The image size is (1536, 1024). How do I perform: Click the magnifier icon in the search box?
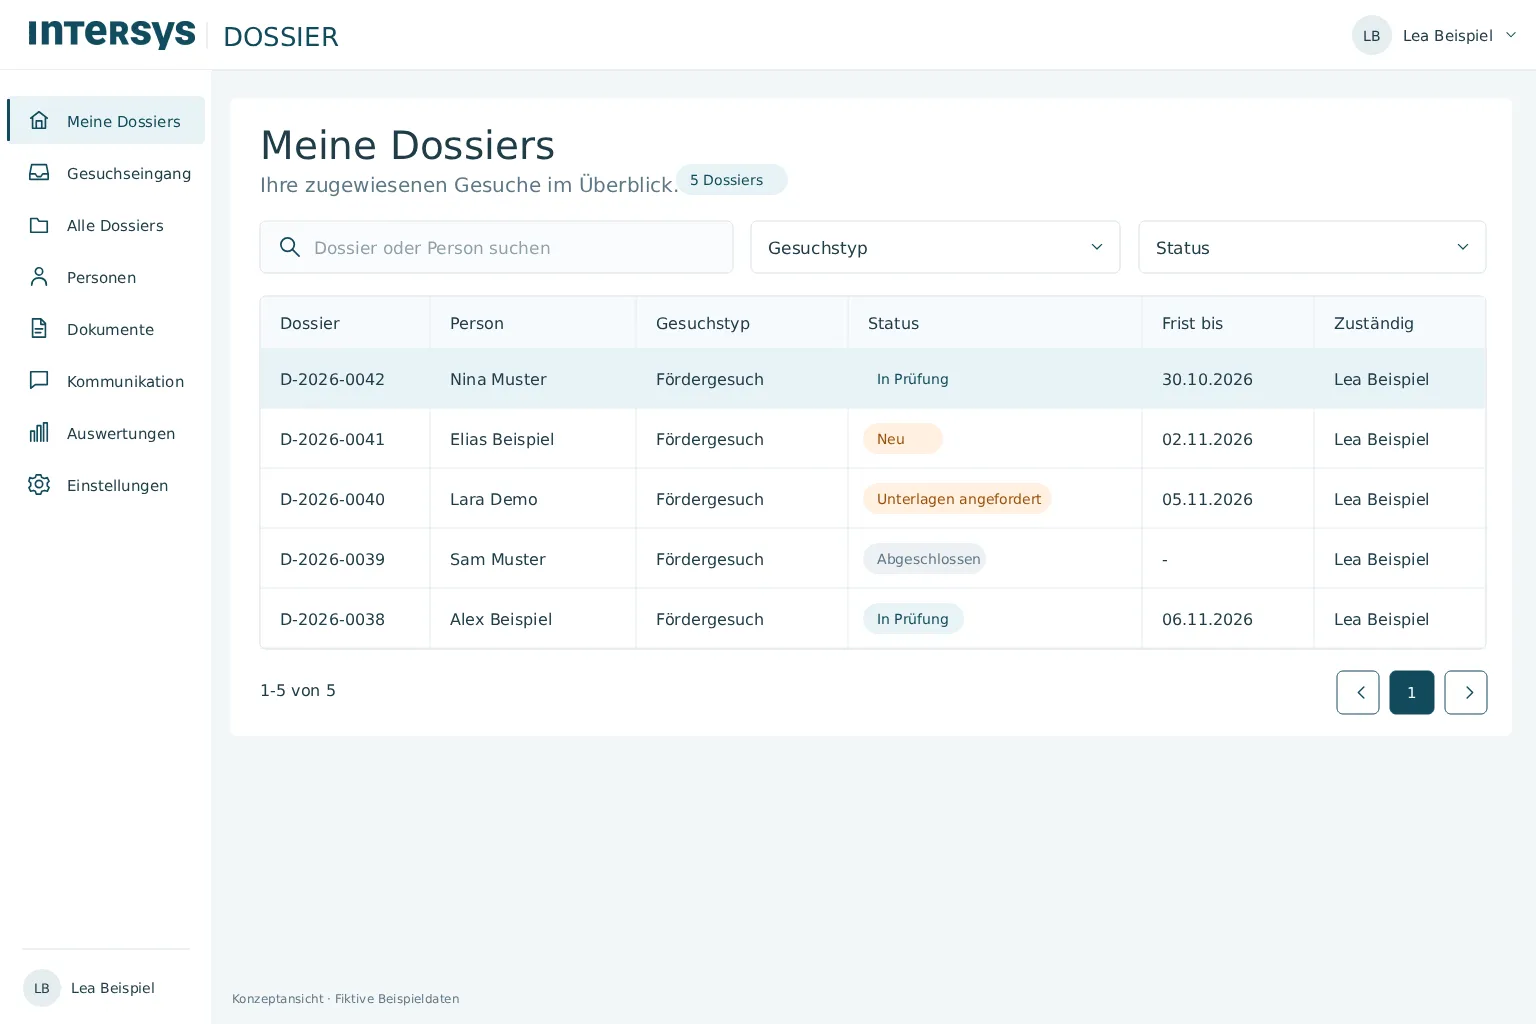(x=290, y=247)
